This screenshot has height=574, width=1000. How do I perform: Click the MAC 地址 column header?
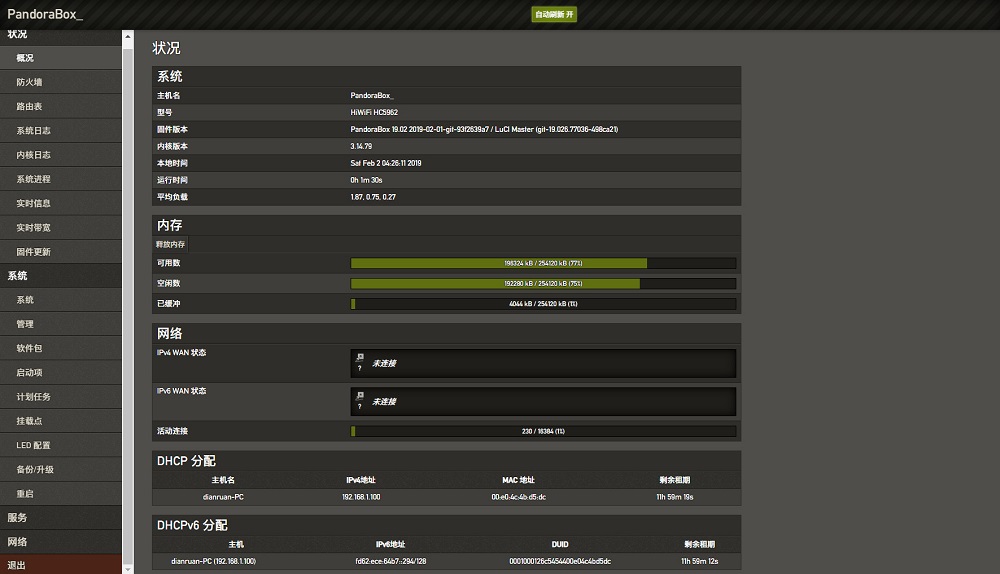tap(518, 480)
